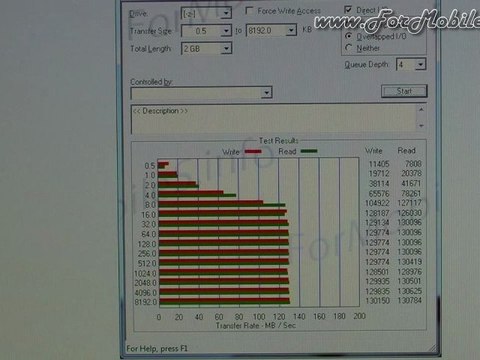
Task: Enable the Force Write Access checkbox
Action: (x=249, y=11)
